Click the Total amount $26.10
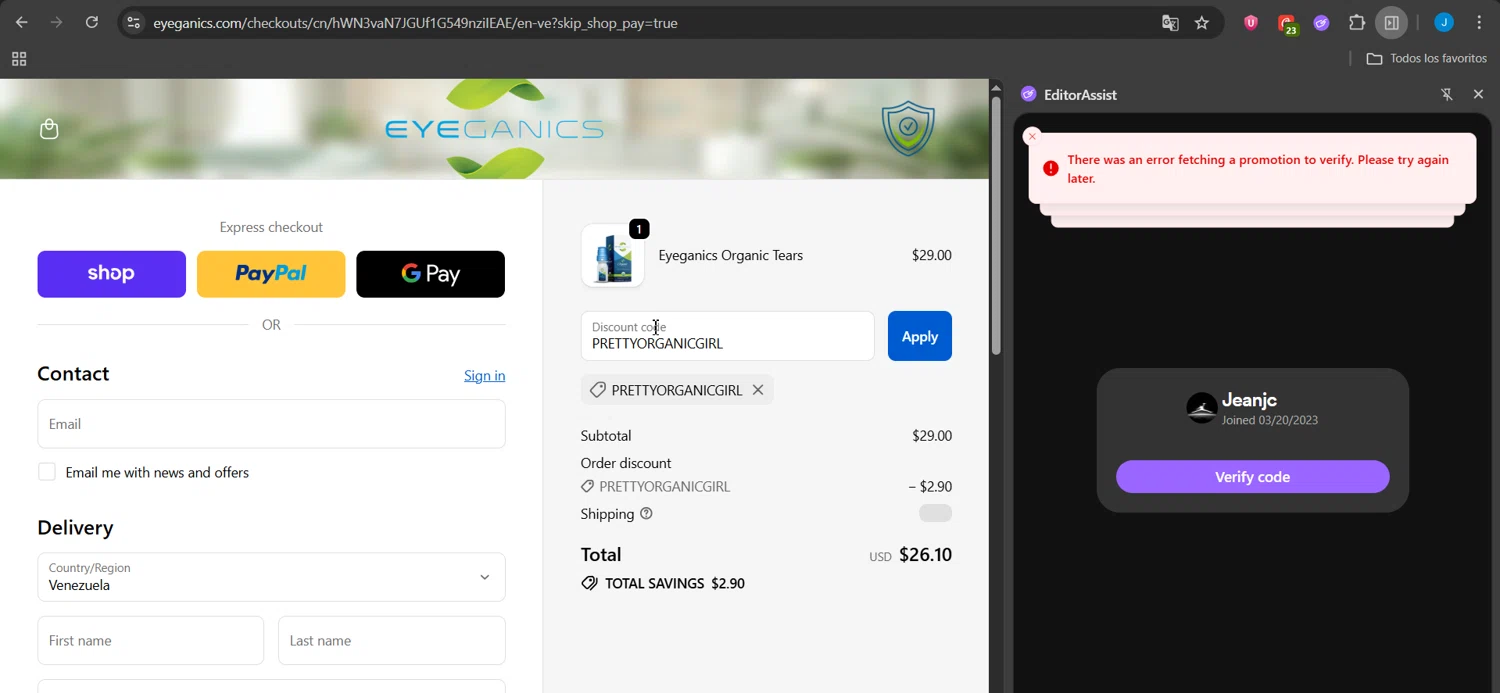This screenshot has height=693, width=1500. click(x=925, y=554)
